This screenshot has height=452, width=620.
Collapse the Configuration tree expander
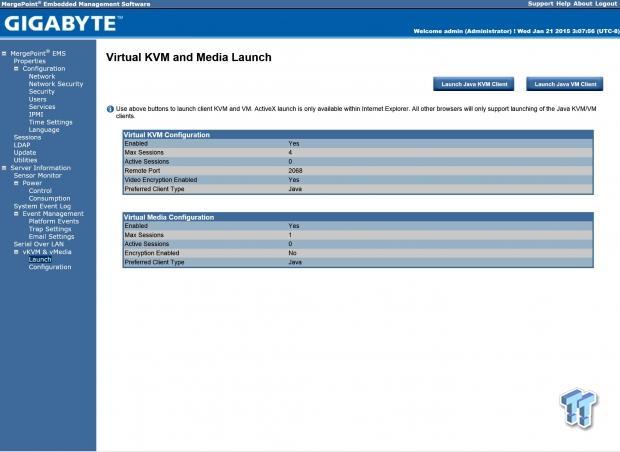(17, 69)
